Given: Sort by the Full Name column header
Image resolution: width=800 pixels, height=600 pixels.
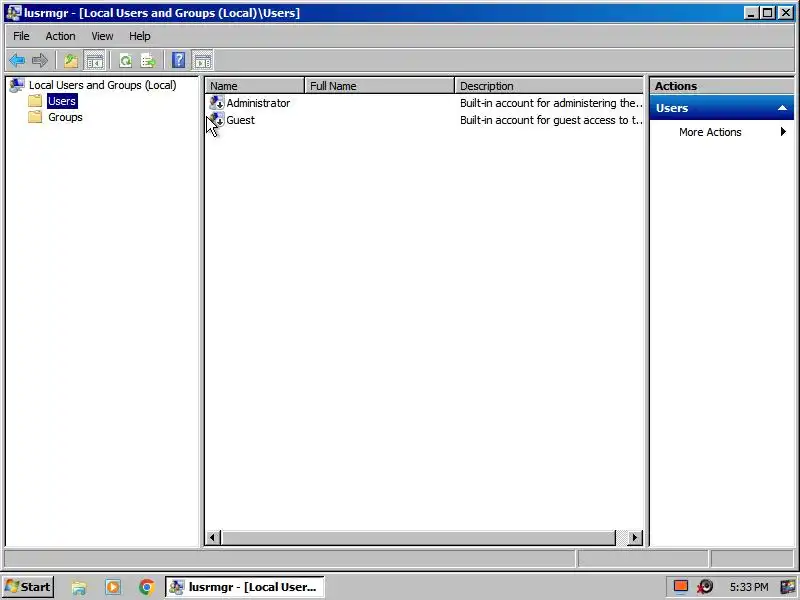Looking at the screenshot, I should click(x=379, y=86).
